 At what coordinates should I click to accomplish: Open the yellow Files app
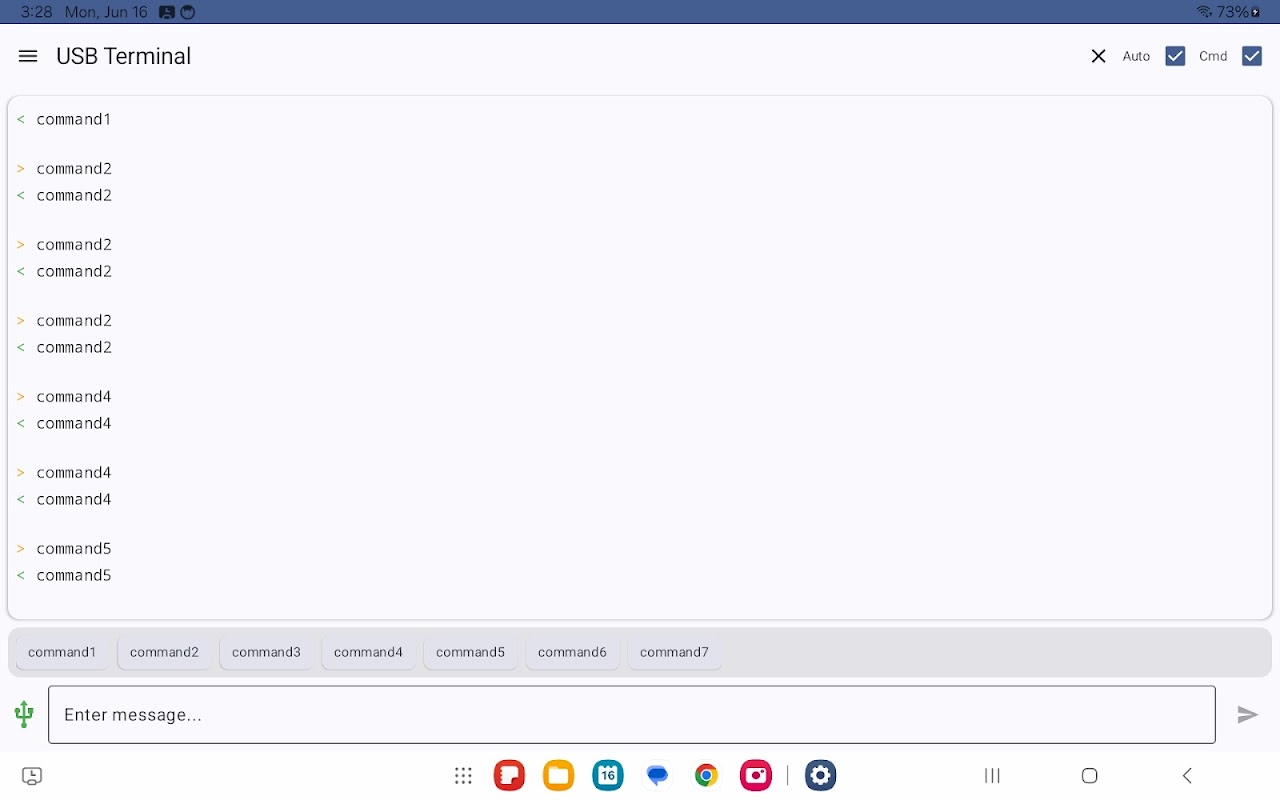click(558, 775)
